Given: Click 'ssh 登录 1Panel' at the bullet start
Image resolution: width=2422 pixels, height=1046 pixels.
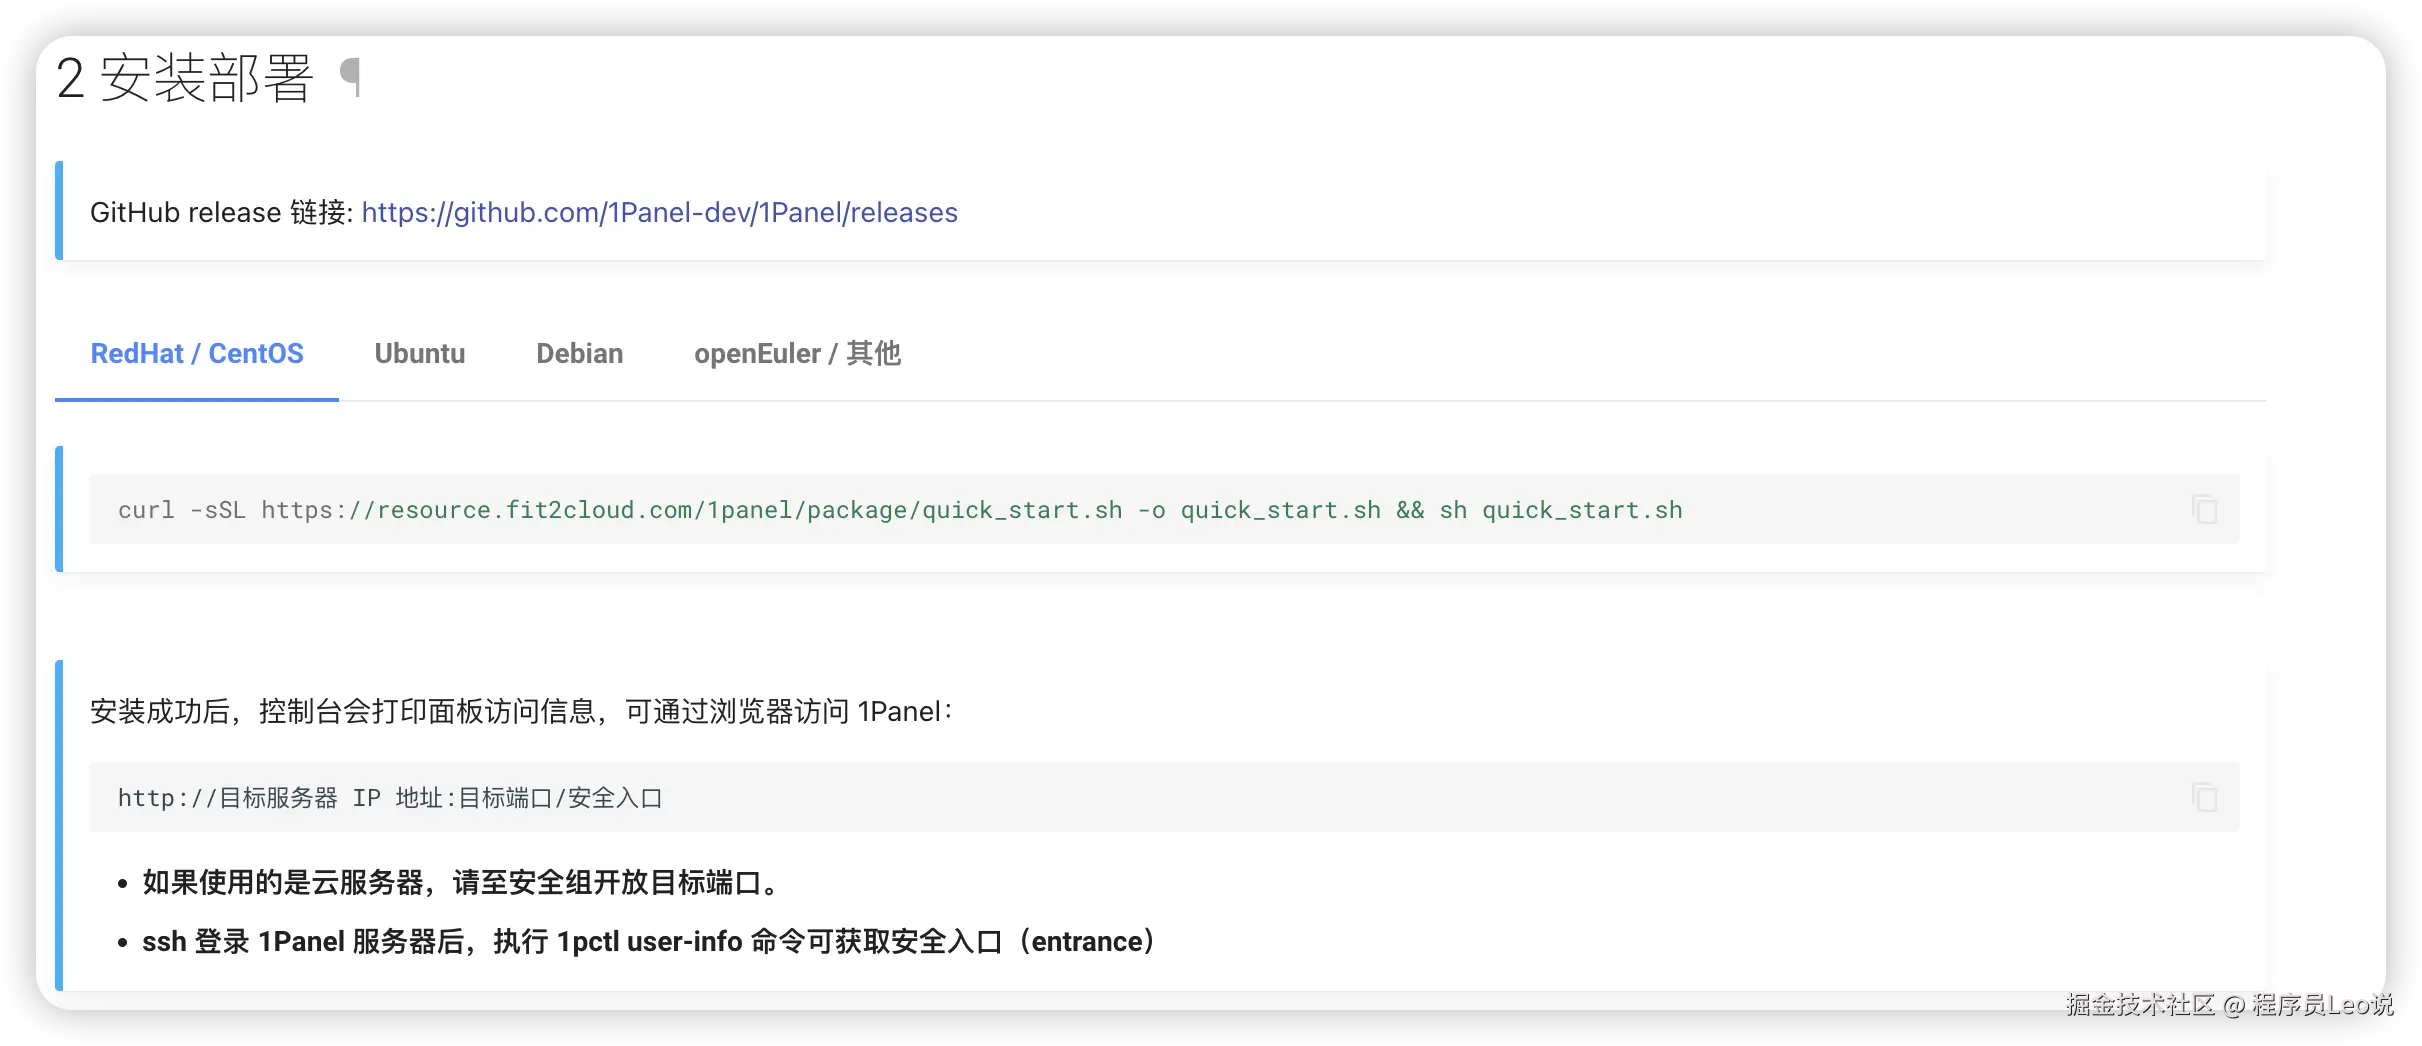Looking at the screenshot, I should tap(243, 942).
